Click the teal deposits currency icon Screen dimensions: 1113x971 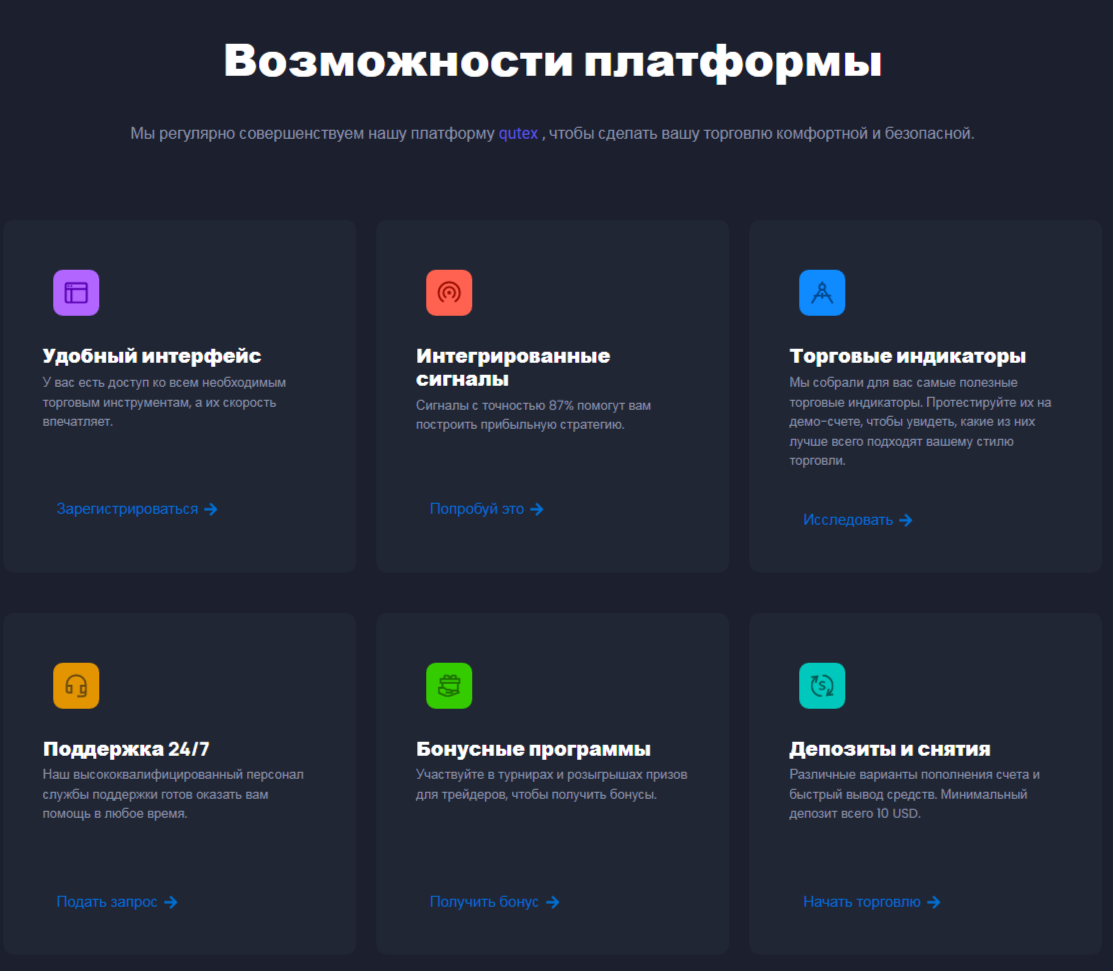tap(822, 685)
